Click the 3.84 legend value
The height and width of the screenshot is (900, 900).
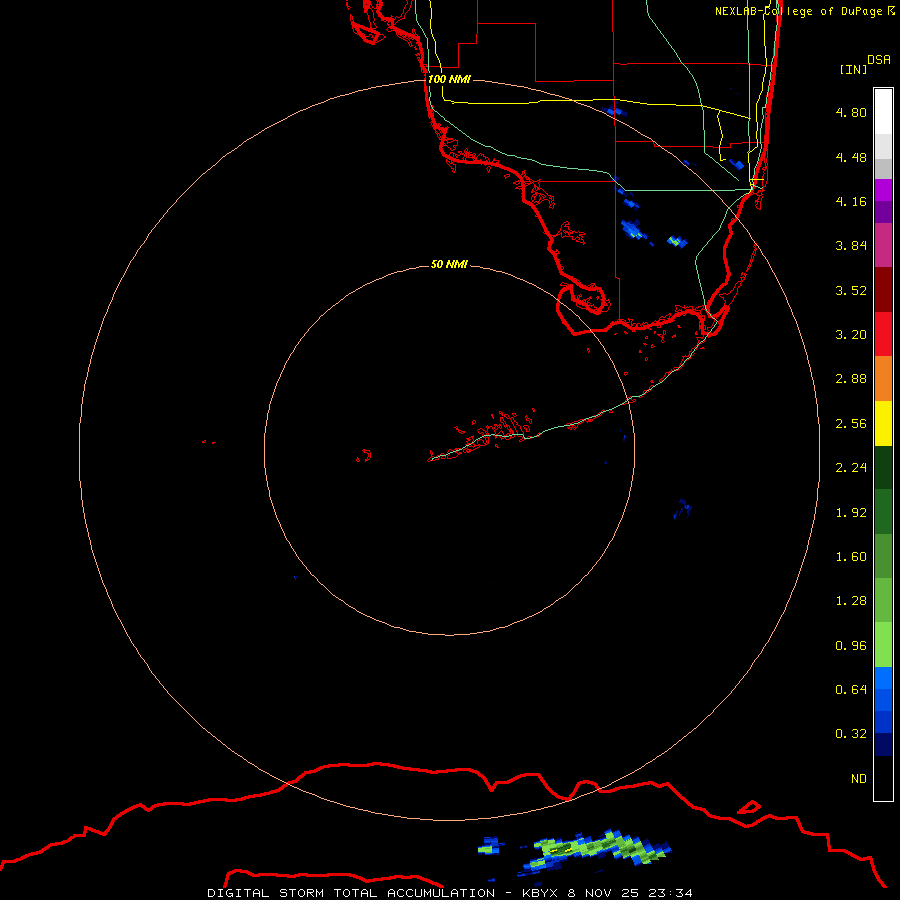tap(851, 246)
